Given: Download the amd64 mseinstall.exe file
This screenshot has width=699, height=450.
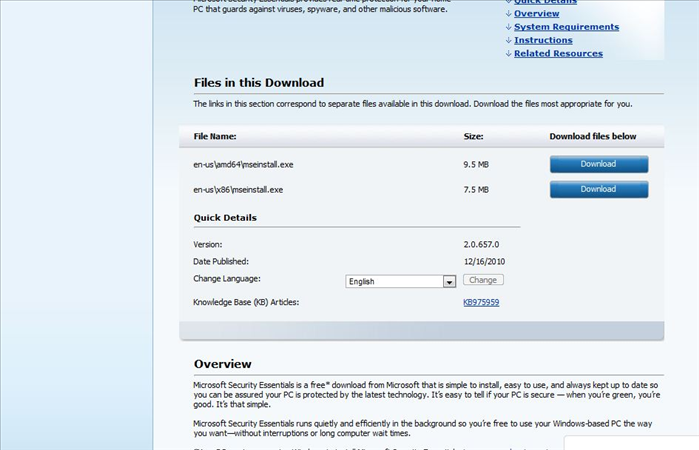Looking at the screenshot, I should pyautogui.click(x=599, y=164).
